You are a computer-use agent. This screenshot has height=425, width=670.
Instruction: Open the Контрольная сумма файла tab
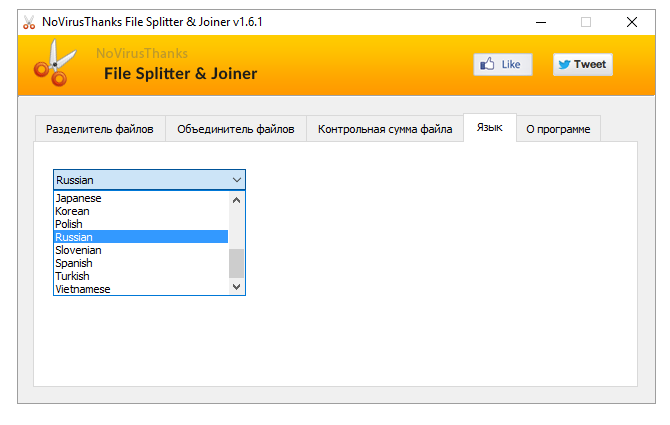385,129
